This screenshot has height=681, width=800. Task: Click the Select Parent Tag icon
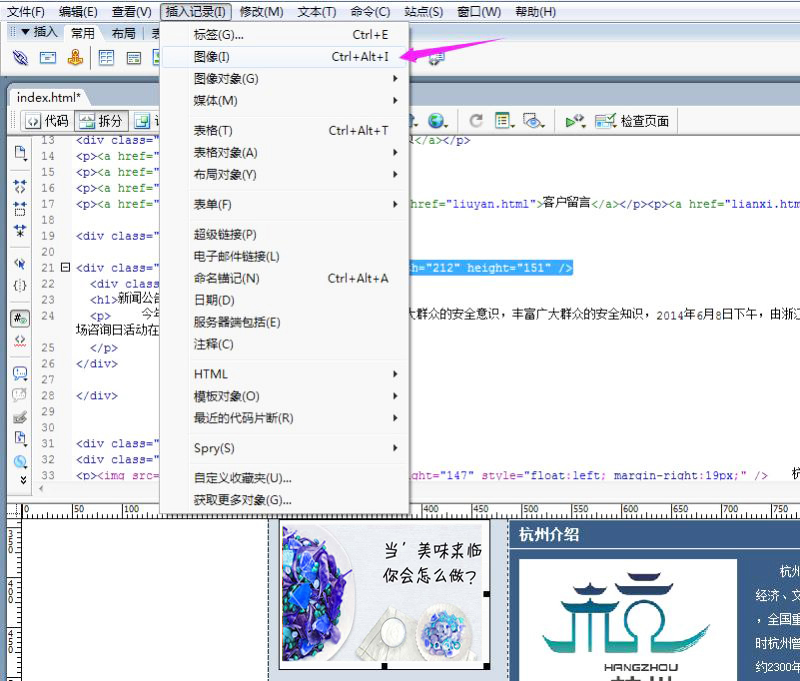[x=20, y=264]
